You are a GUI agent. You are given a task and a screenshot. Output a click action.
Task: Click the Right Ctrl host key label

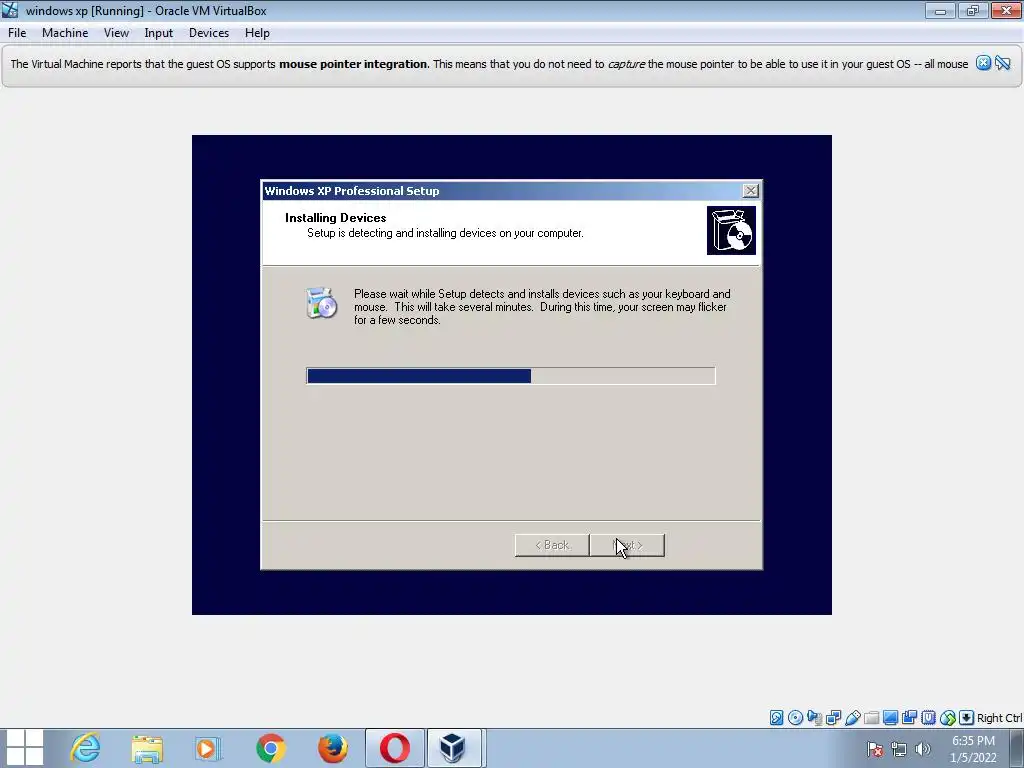[999, 718]
